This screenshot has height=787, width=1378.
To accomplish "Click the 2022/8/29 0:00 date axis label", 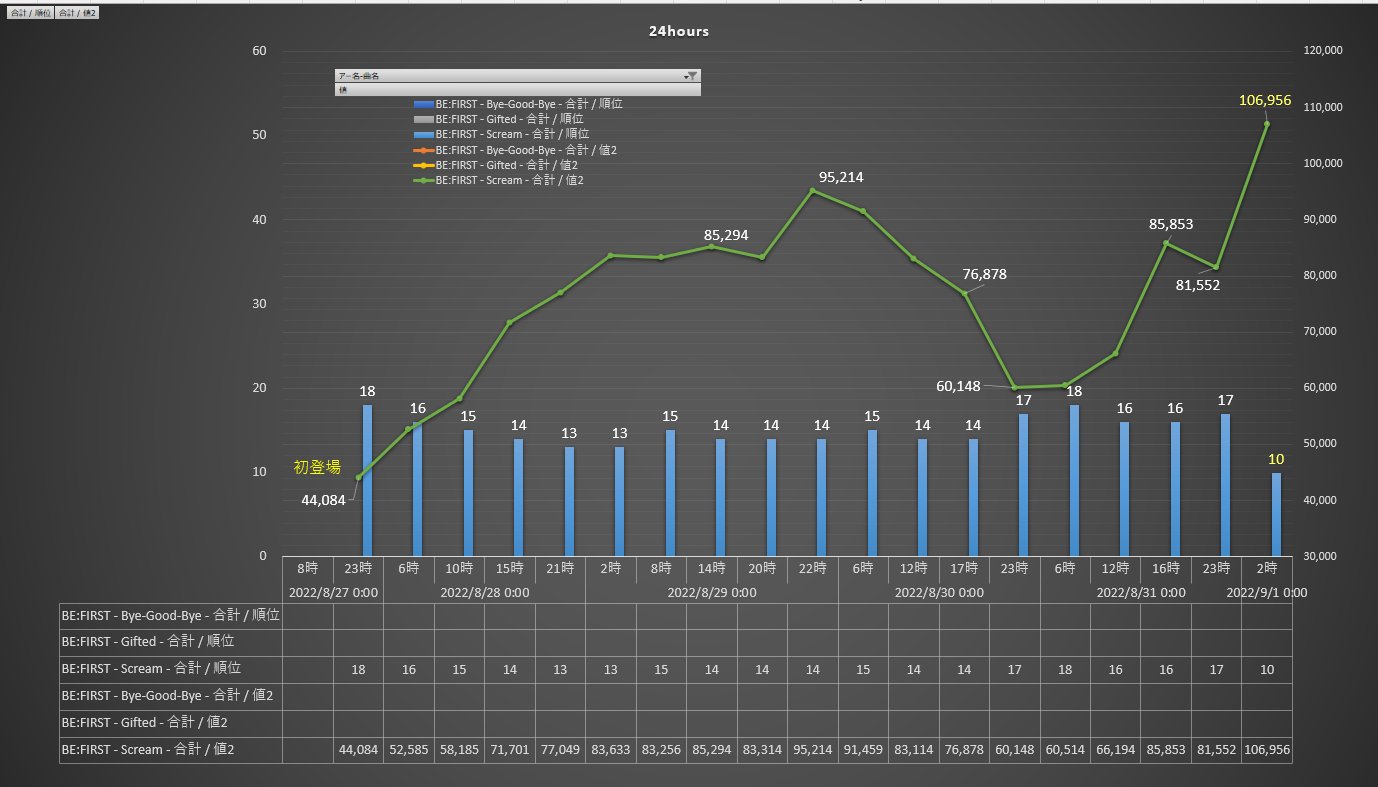I will pyautogui.click(x=711, y=592).
